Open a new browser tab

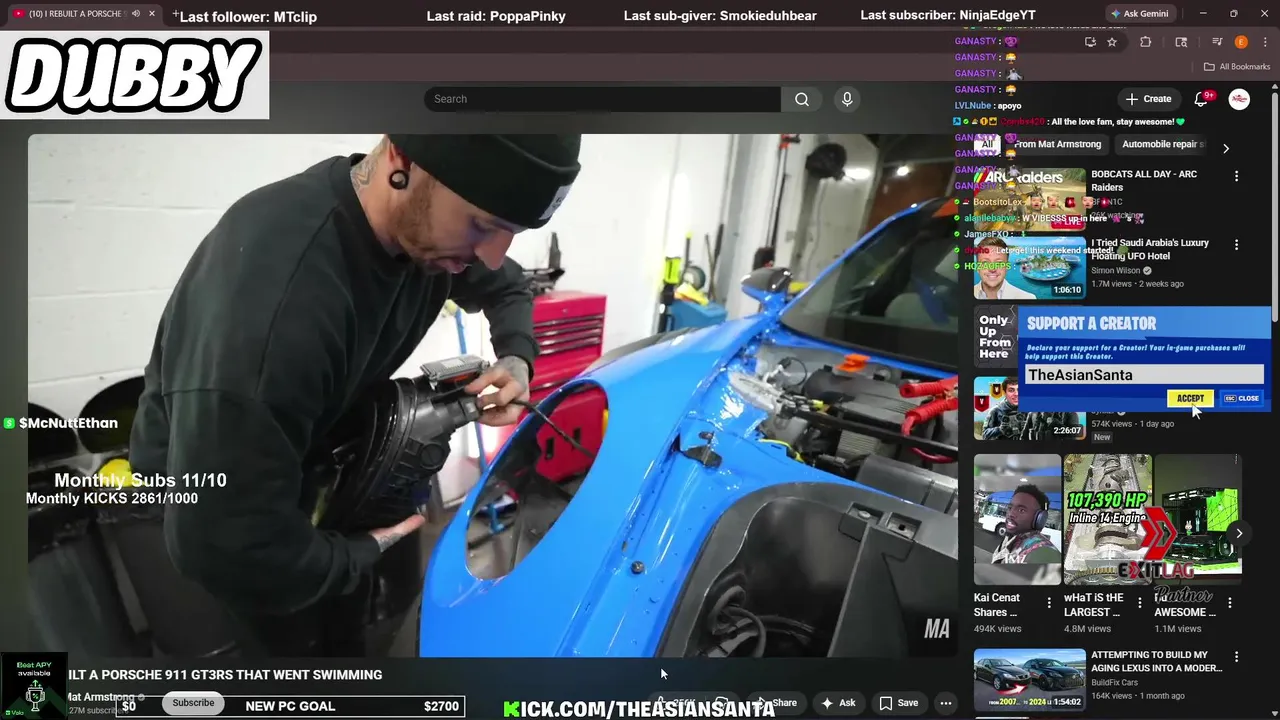[x=176, y=14]
